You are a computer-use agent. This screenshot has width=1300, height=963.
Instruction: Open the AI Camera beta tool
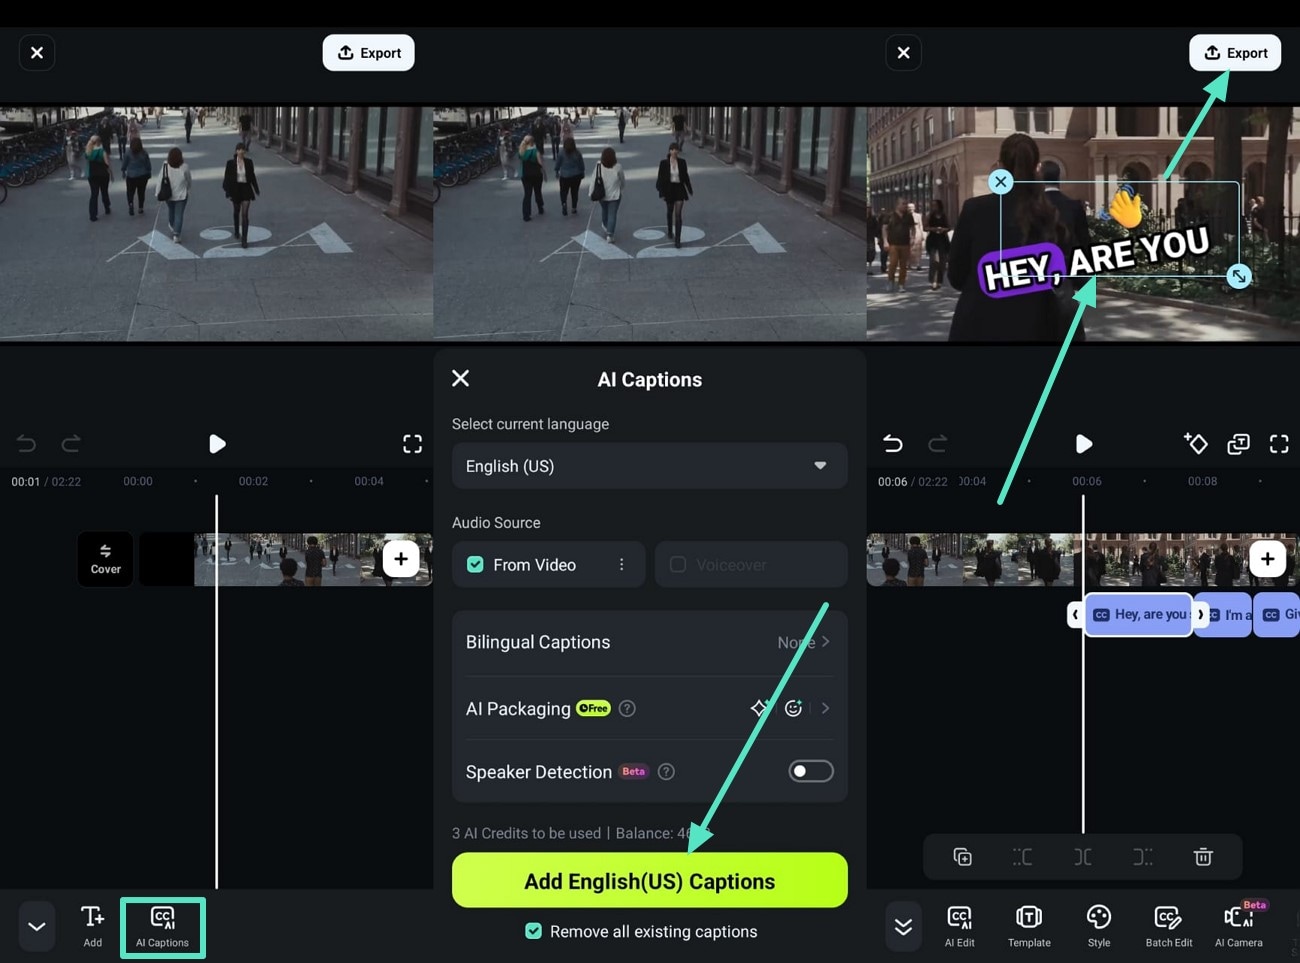click(1239, 926)
